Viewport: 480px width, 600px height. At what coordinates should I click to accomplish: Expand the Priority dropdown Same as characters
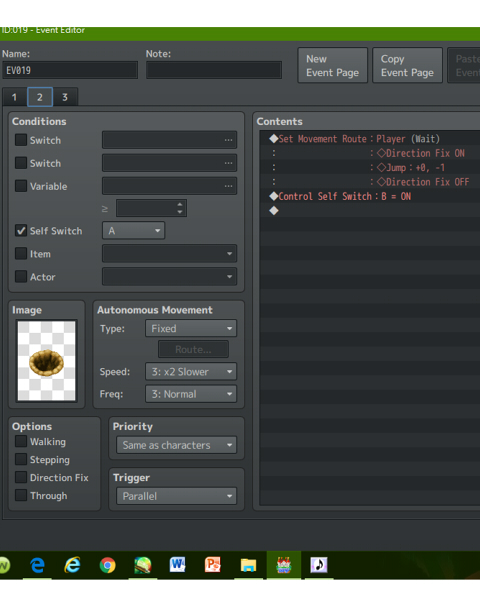176,445
